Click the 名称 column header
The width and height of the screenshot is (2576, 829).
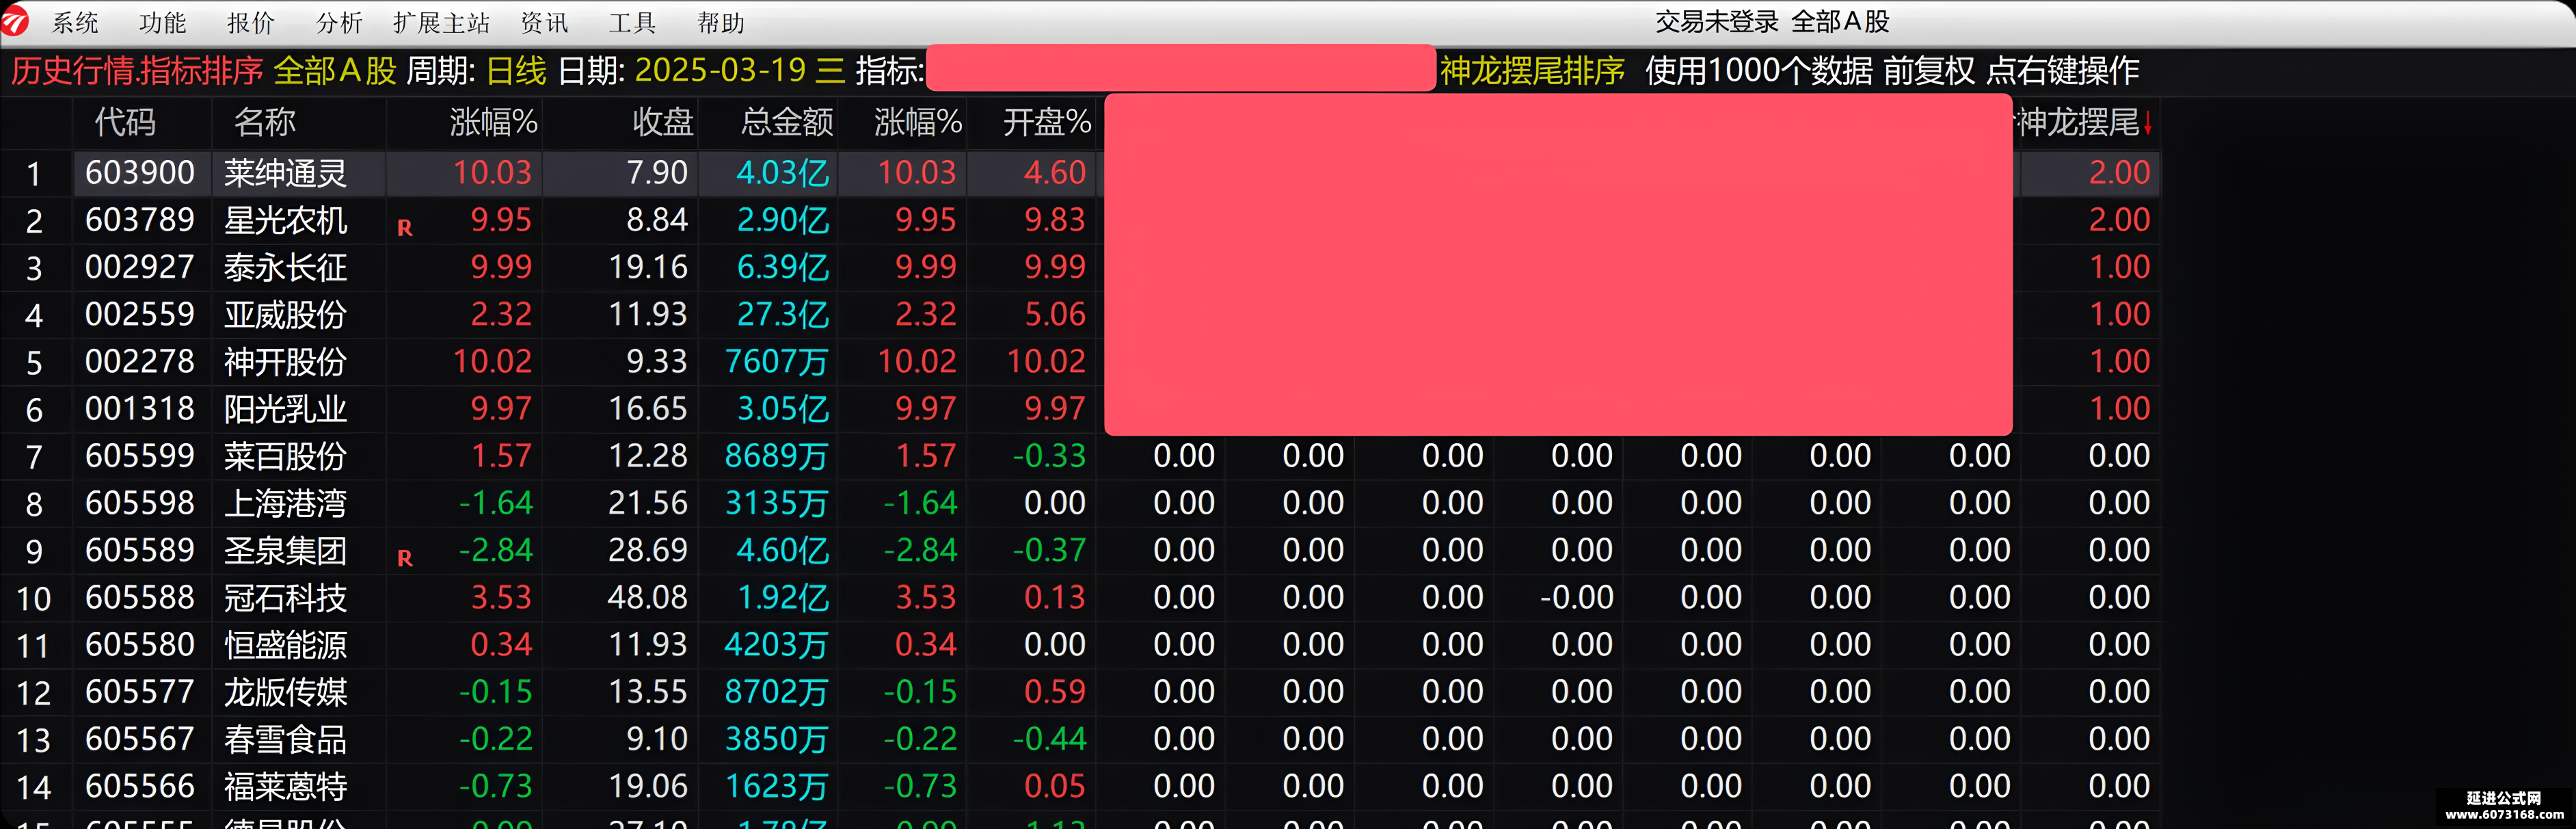tap(265, 122)
